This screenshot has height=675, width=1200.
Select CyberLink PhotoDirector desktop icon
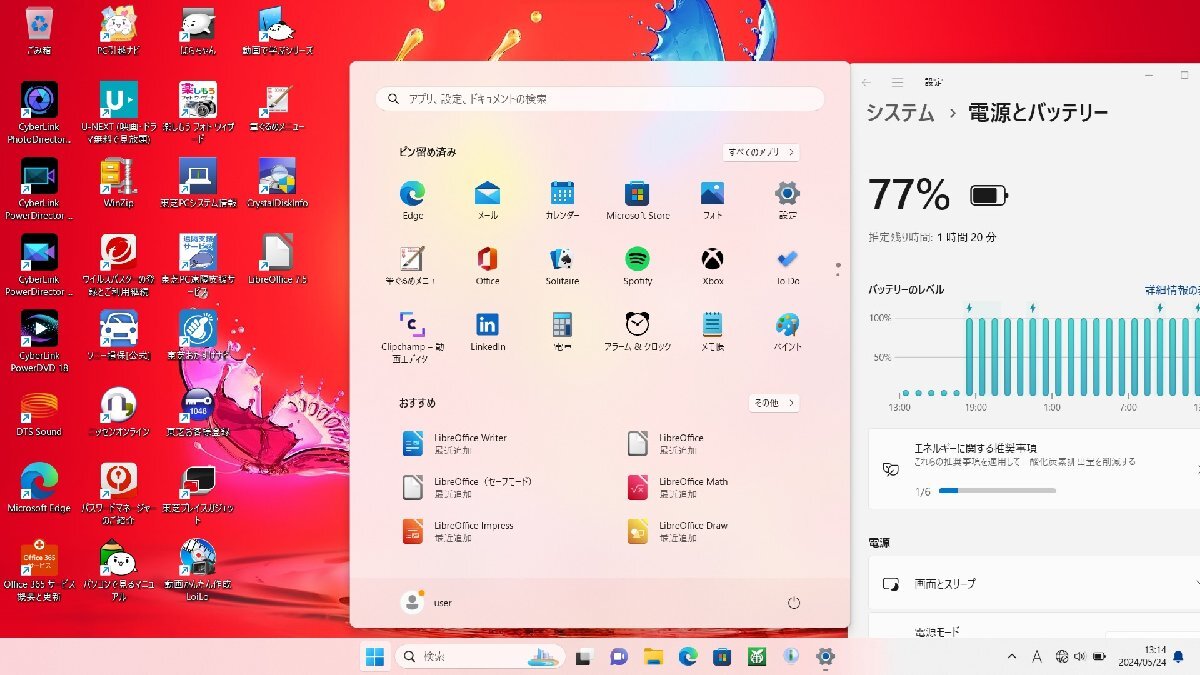click(39, 112)
